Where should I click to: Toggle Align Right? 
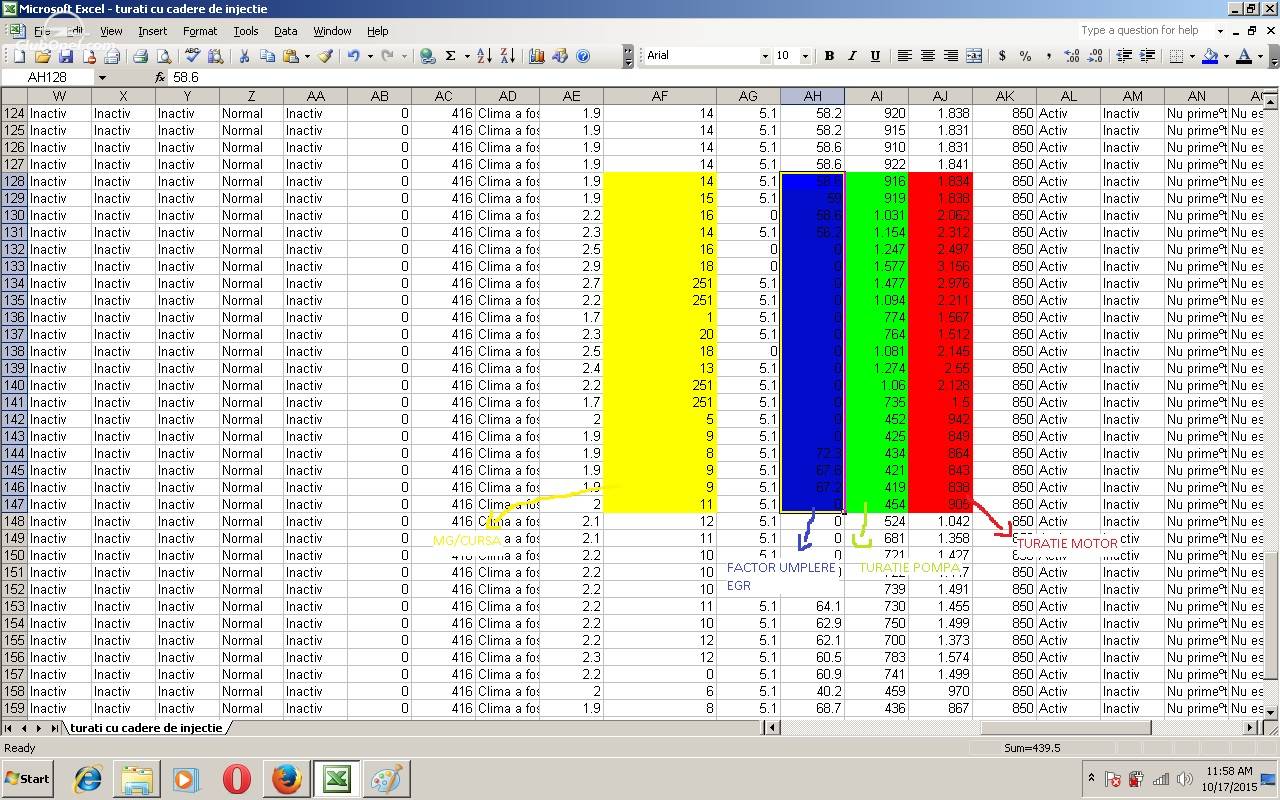coord(951,56)
